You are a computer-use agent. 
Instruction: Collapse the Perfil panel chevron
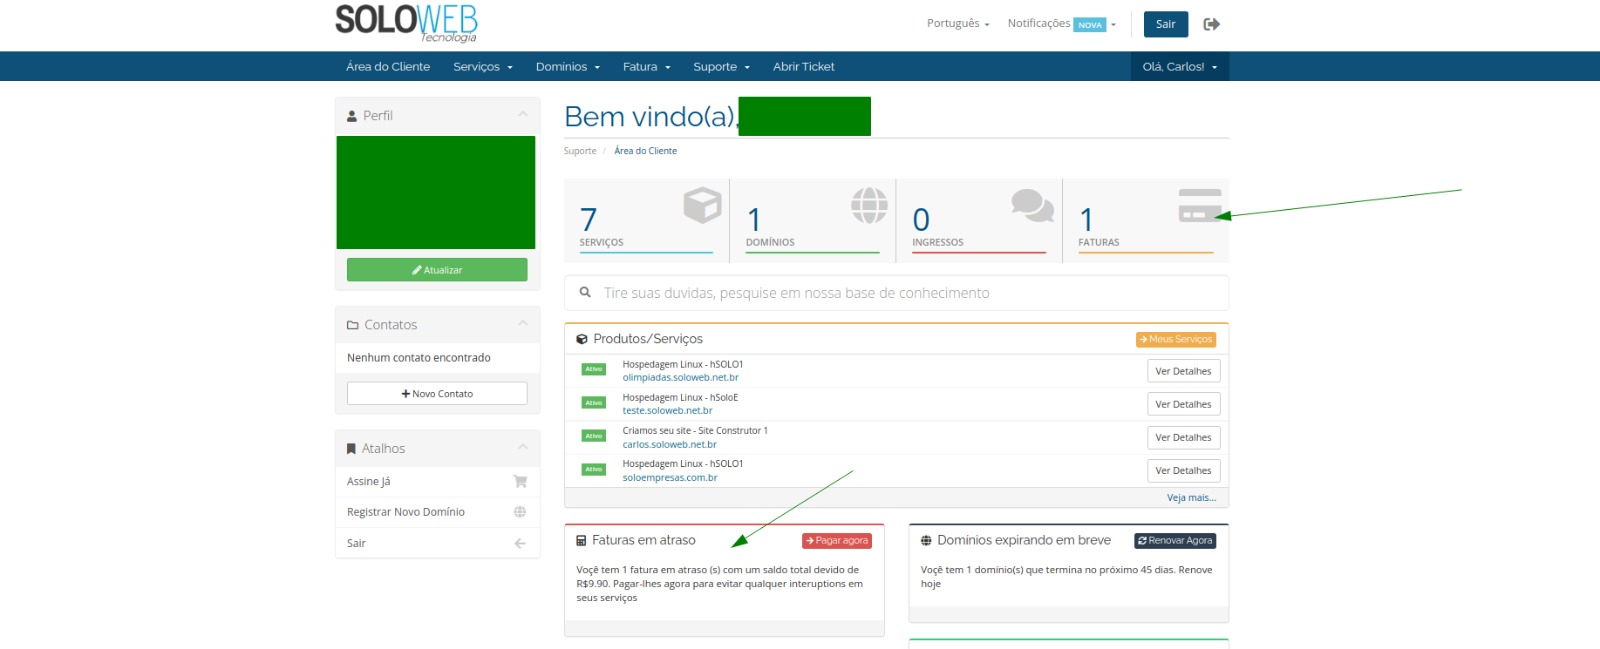(x=522, y=115)
